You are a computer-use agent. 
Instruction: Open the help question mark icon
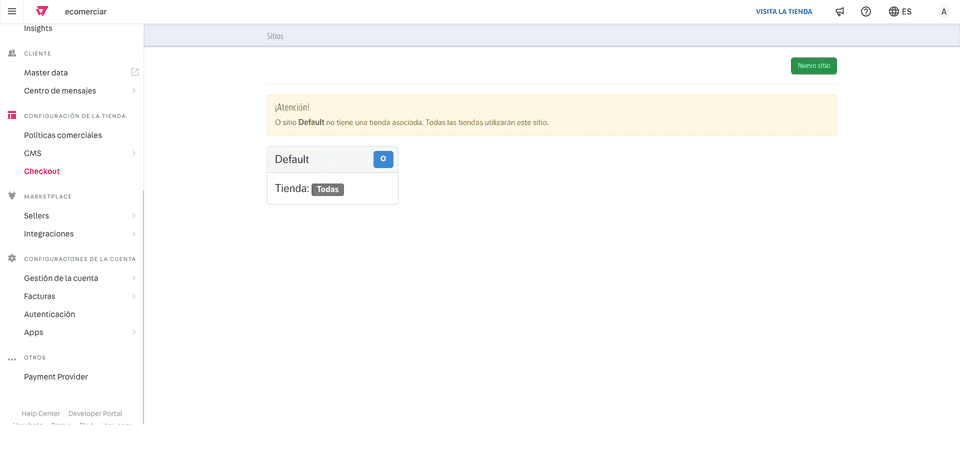866,12
